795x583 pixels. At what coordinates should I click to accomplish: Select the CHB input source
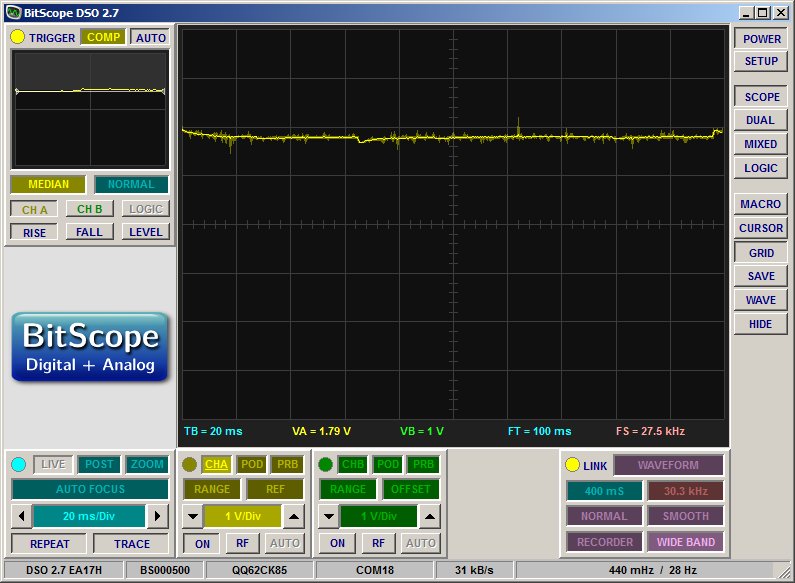point(352,464)
